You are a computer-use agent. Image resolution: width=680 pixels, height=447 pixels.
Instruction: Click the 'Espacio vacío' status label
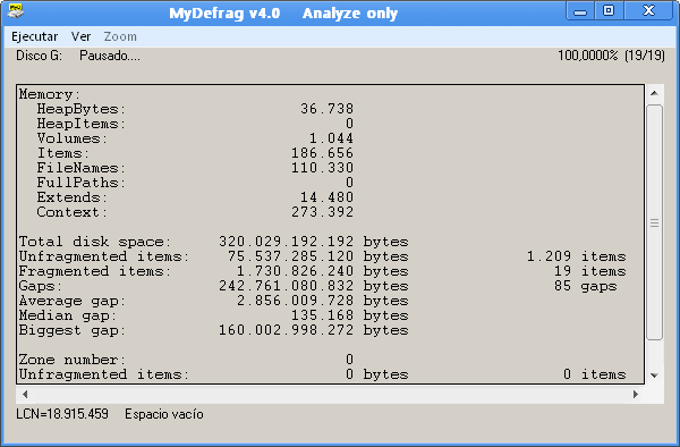[x=164, y=414]
